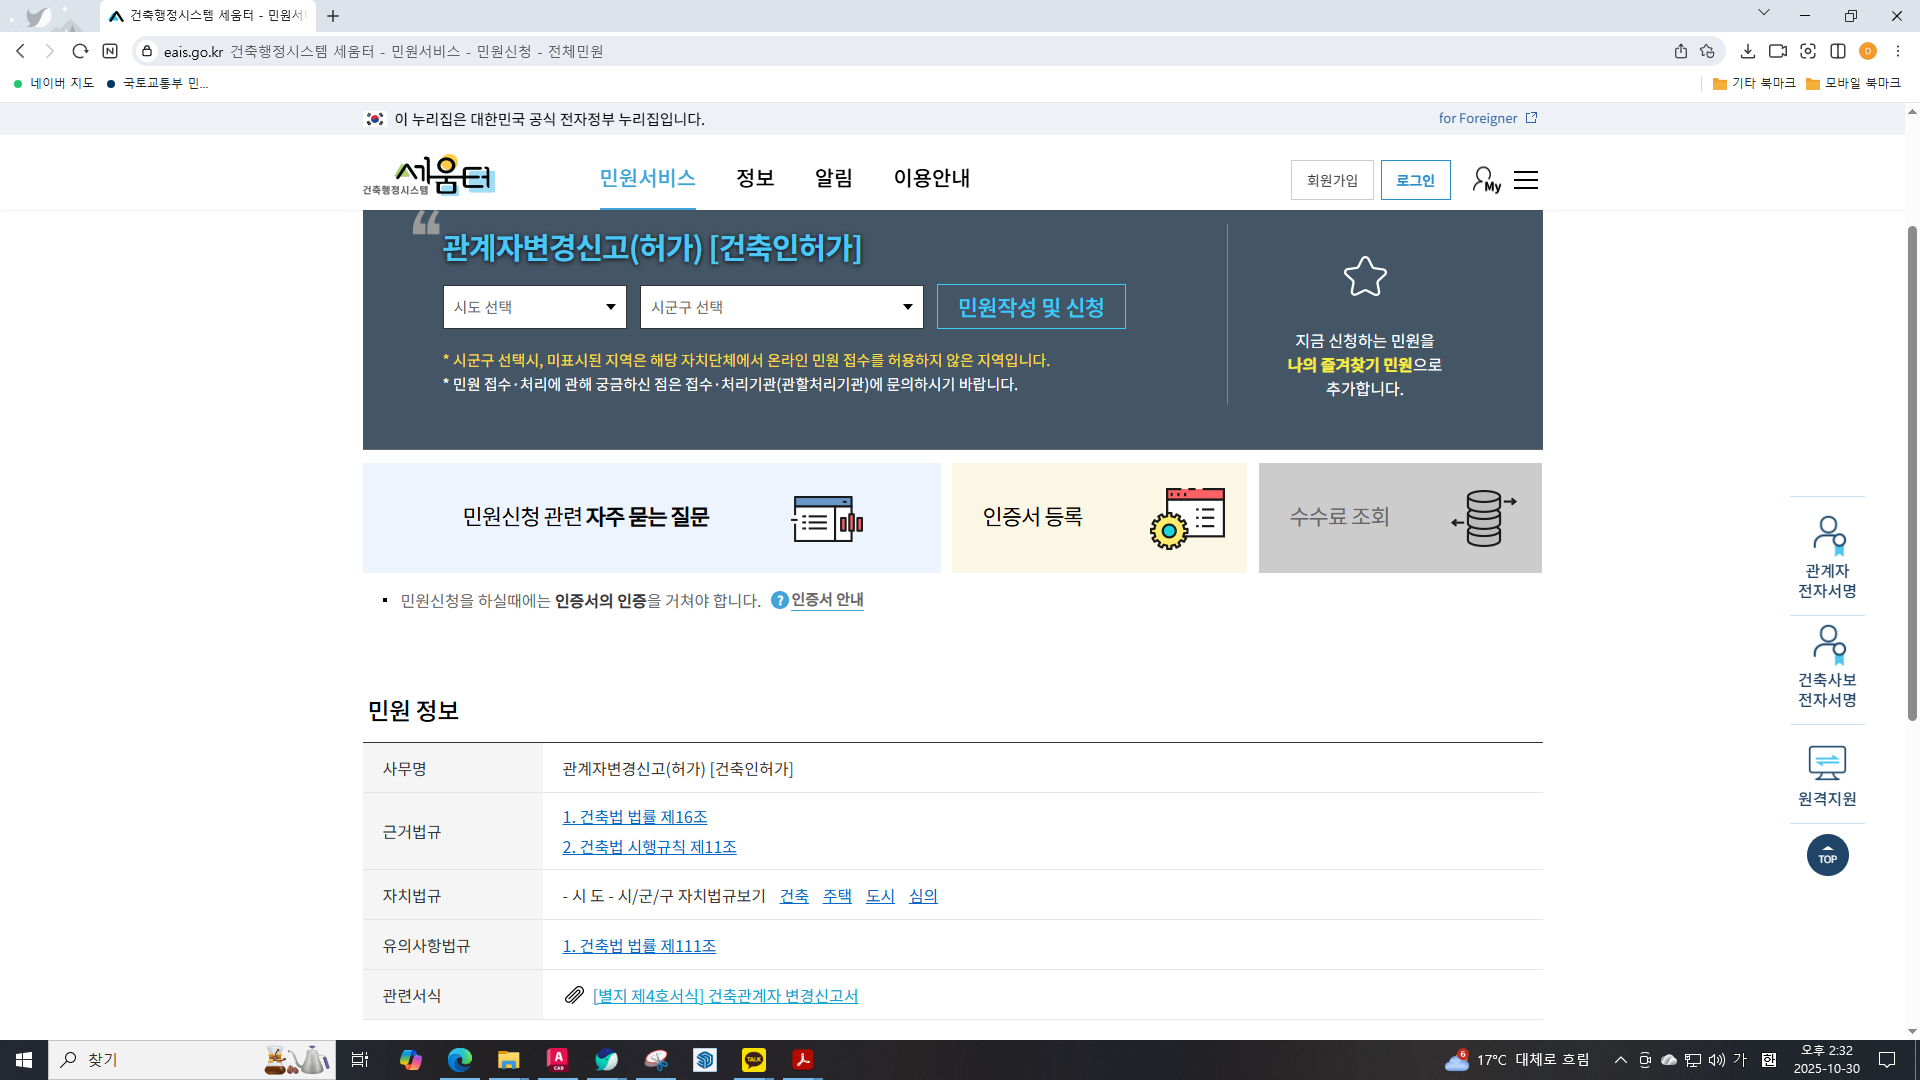The width and height of the screenshot is (1920, 1080).
Task: Click the 민원작성 및 신청 button
Action: click(x=1030, y=307)
